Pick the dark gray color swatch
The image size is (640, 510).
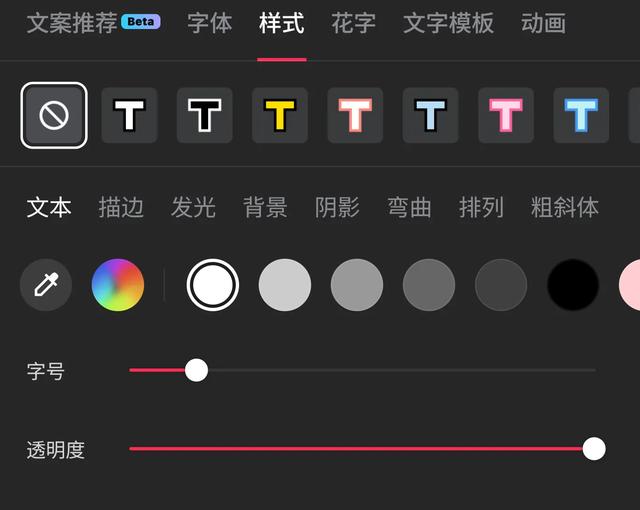[x=429, y=285]
